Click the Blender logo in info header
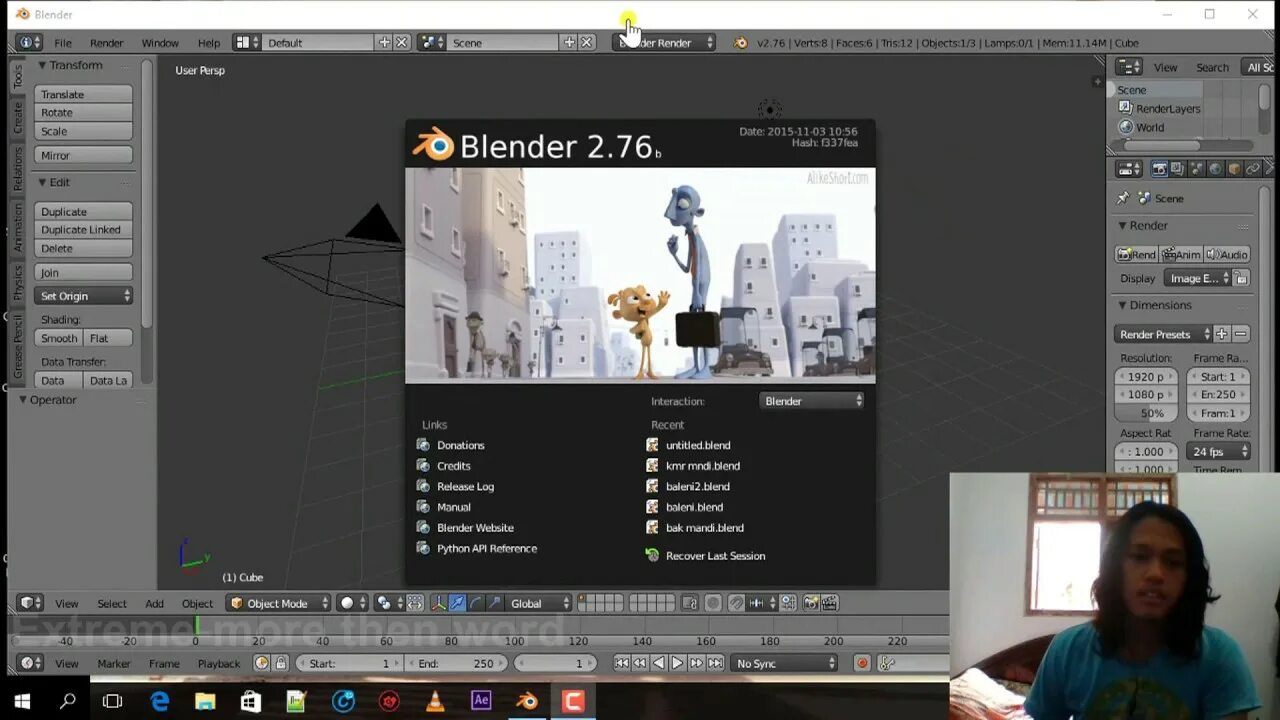 click(740, 43)
